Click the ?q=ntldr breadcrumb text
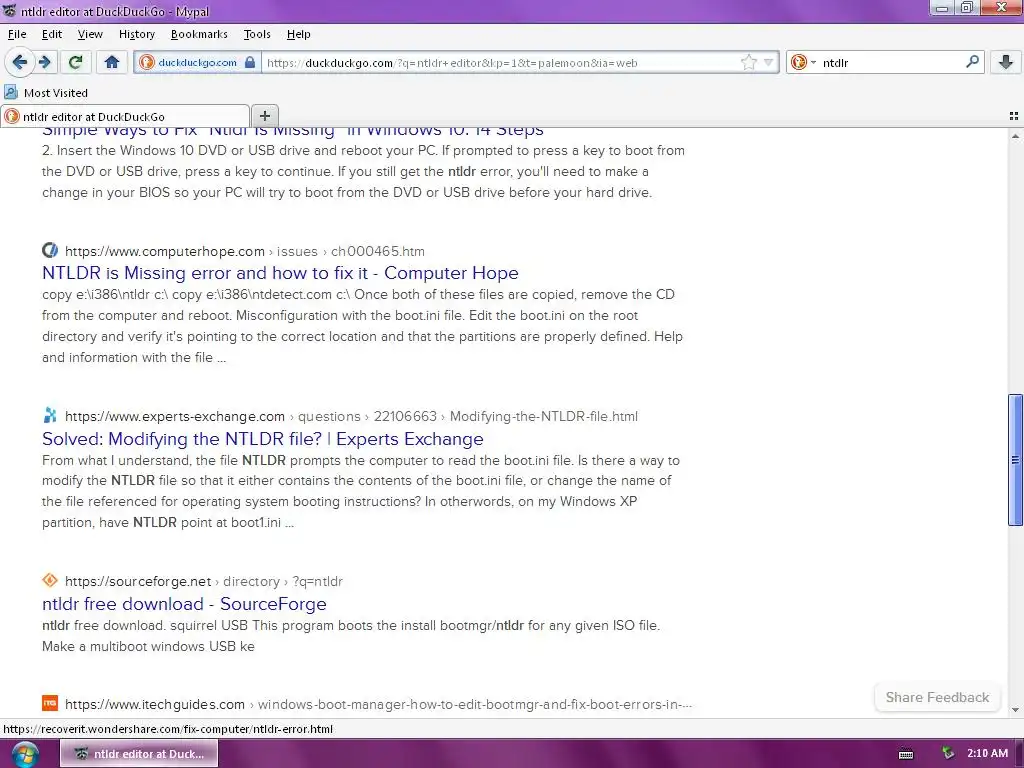Viewport: 1024px width, 768px height. point(317,581)
